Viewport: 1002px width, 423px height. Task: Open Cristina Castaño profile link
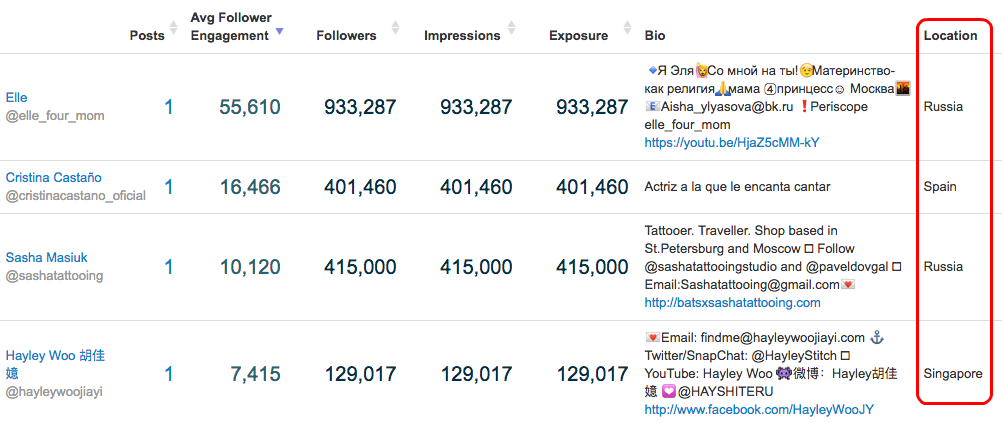[x=54, y=178]
